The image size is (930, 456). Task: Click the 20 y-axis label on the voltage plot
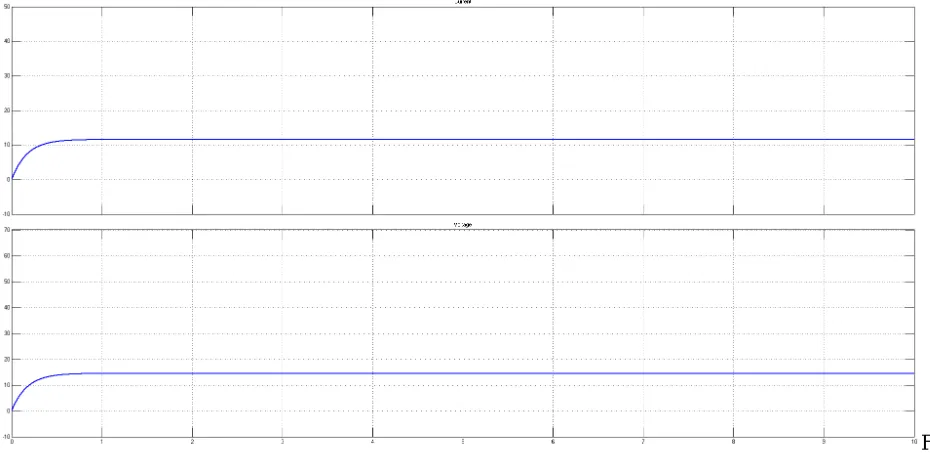pyautogui.click(x=7, y=359)
